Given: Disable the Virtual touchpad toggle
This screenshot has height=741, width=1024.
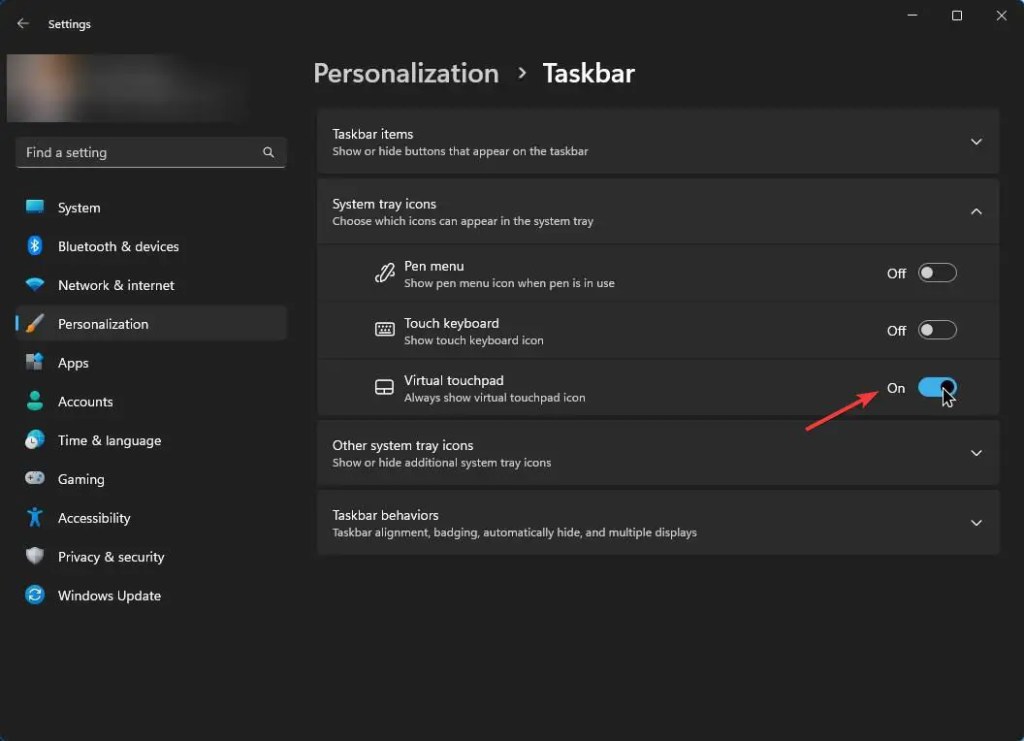Looking at the screenshot, I should 937,387.
